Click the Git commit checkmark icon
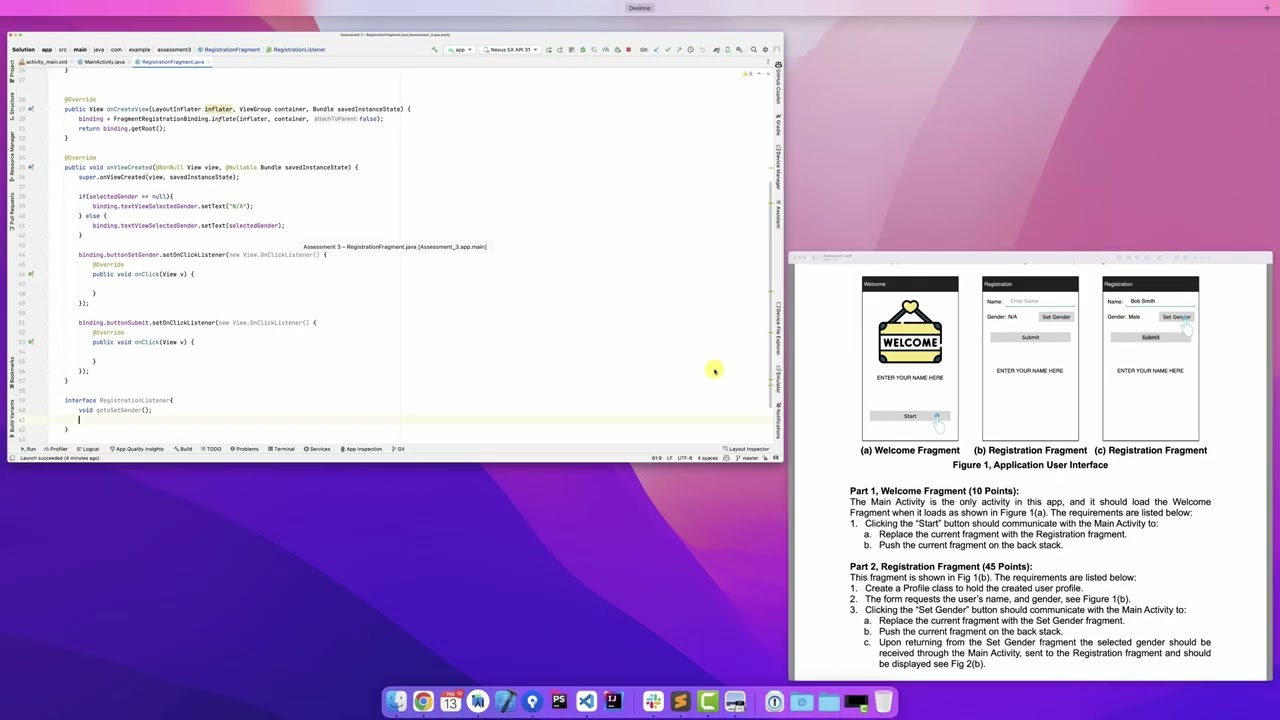 coord(668,49)
